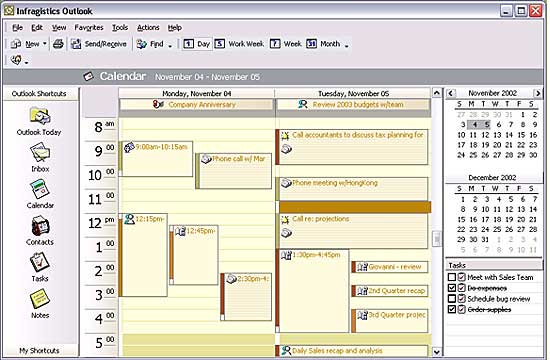Go to previous month in mini calendar
This screenshot has width=550, height=360.
point(451,93)
